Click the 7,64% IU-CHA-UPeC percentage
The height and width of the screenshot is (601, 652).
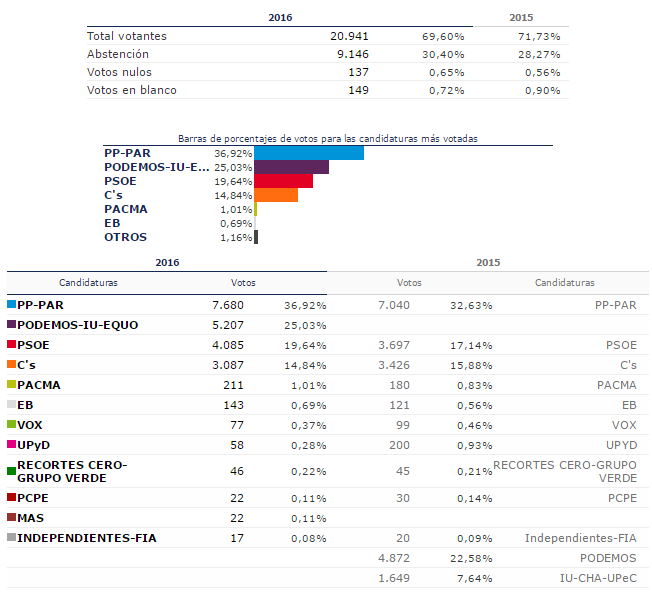pos(475,578)
